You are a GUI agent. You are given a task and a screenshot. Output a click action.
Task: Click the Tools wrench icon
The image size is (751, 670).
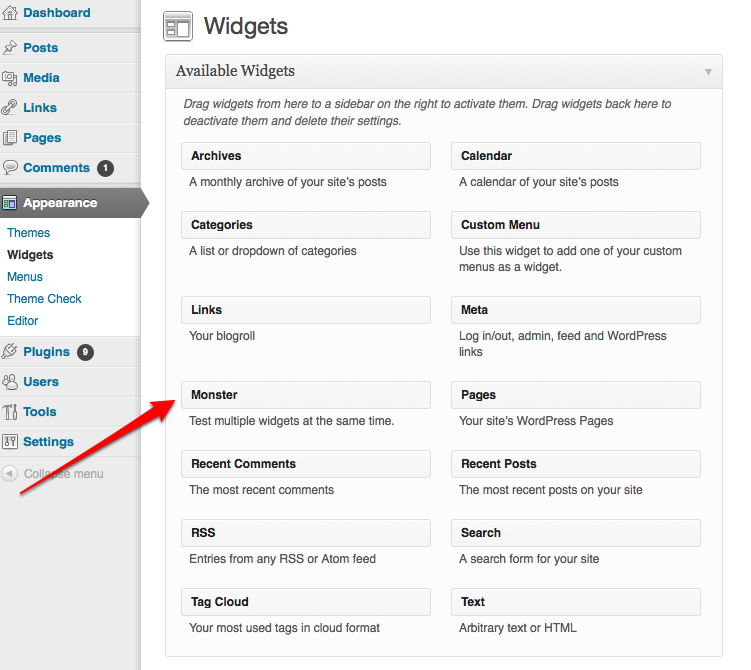click(10, 412)
